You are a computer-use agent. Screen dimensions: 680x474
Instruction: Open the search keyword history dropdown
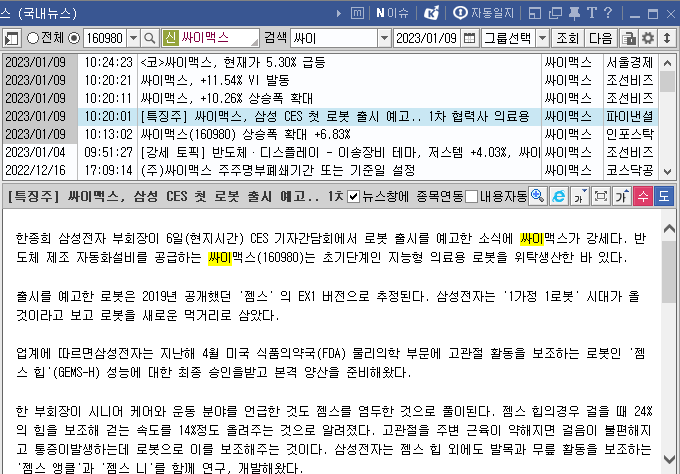tap(384, 38)
